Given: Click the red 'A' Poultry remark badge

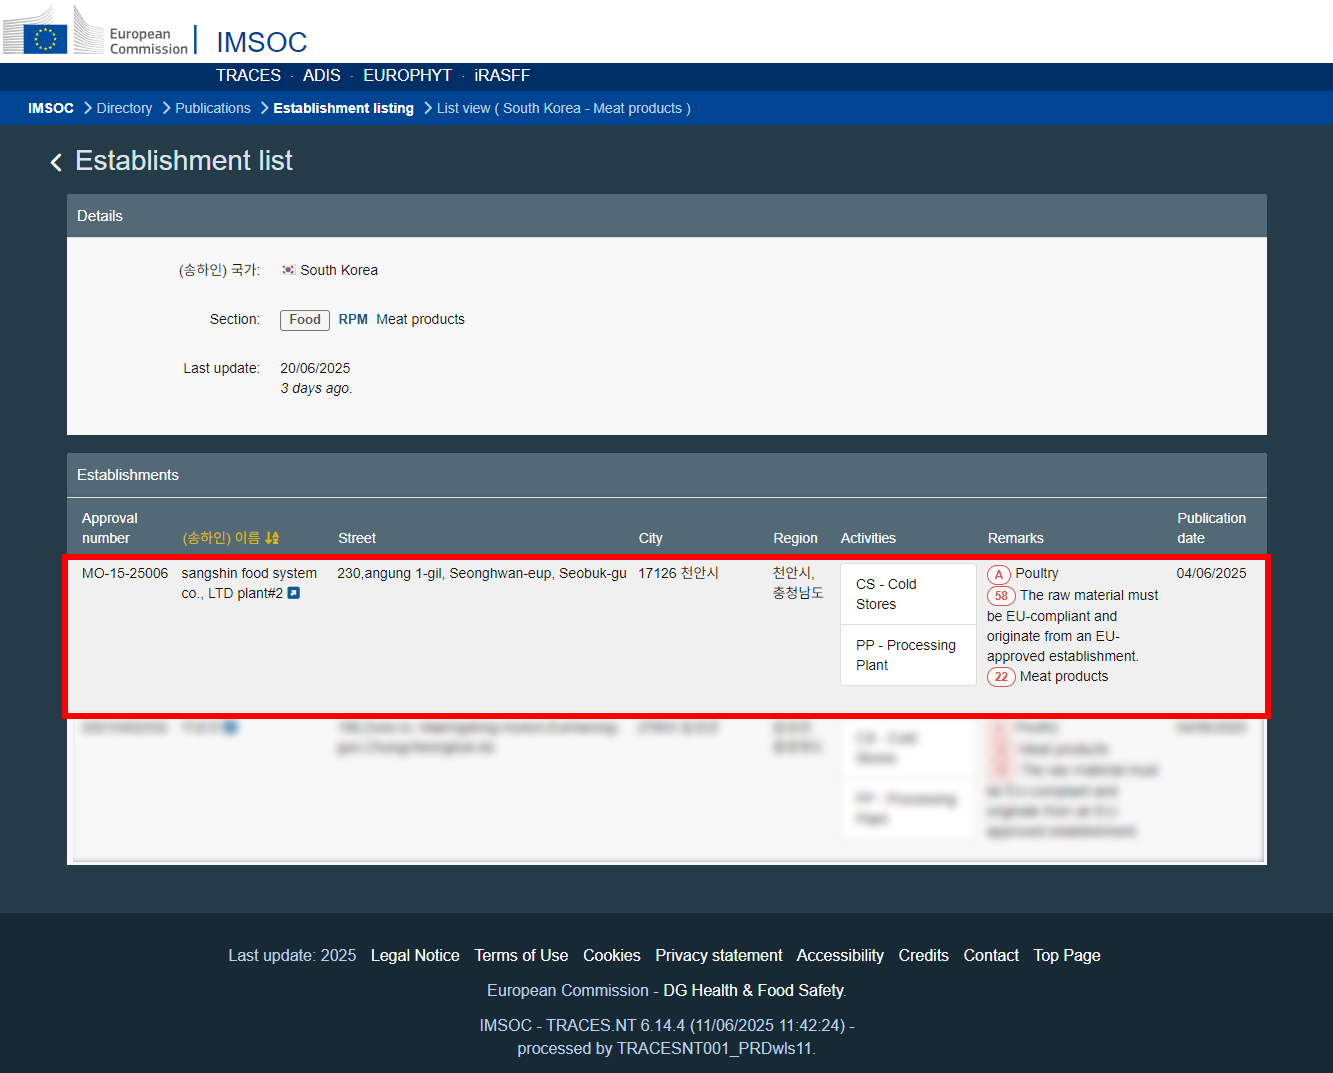Looking at the screenshot, I should pyautogui.click(x=998, y=574).
